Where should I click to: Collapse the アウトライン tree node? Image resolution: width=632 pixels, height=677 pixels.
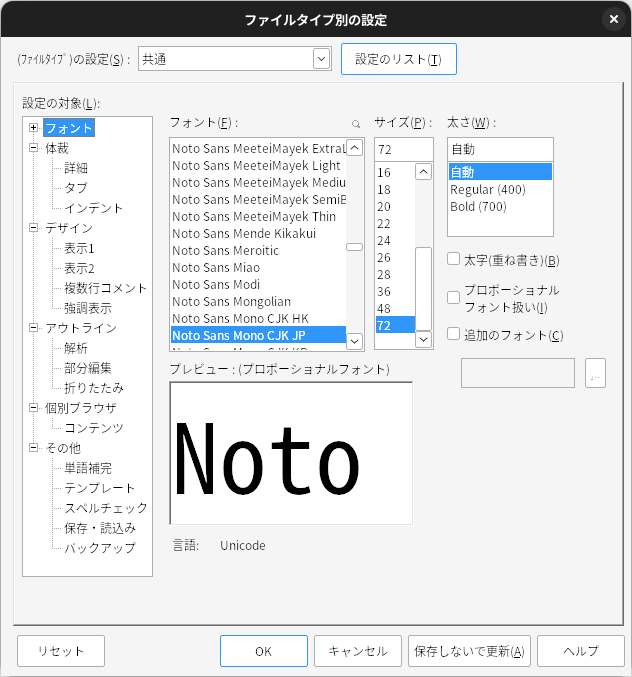[34, 328]
